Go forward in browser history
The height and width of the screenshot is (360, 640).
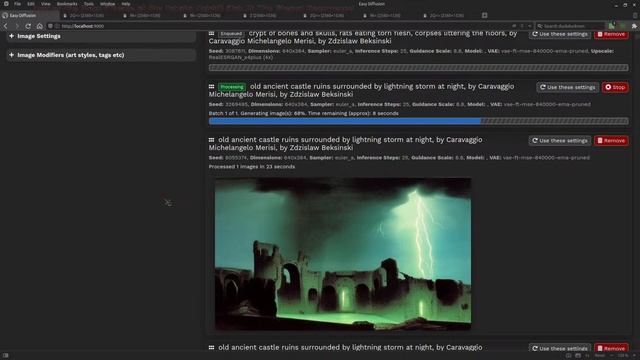pos(17,26)
